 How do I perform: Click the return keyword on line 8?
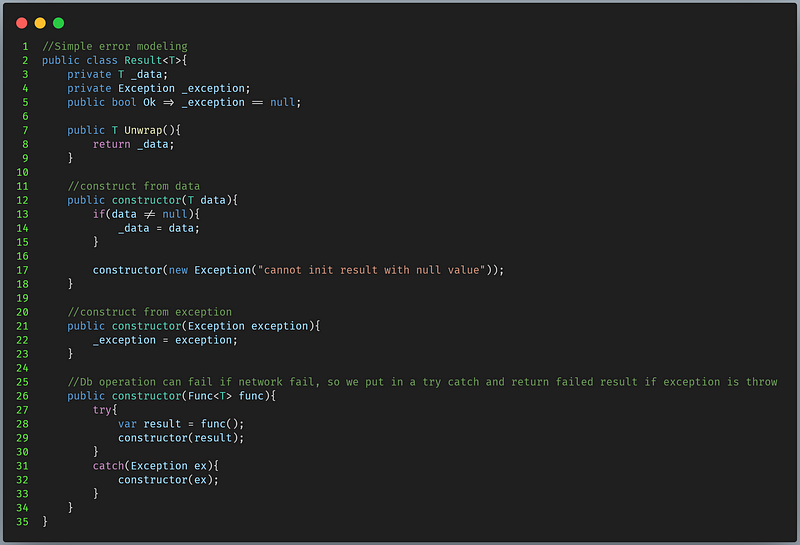point(111,144)
